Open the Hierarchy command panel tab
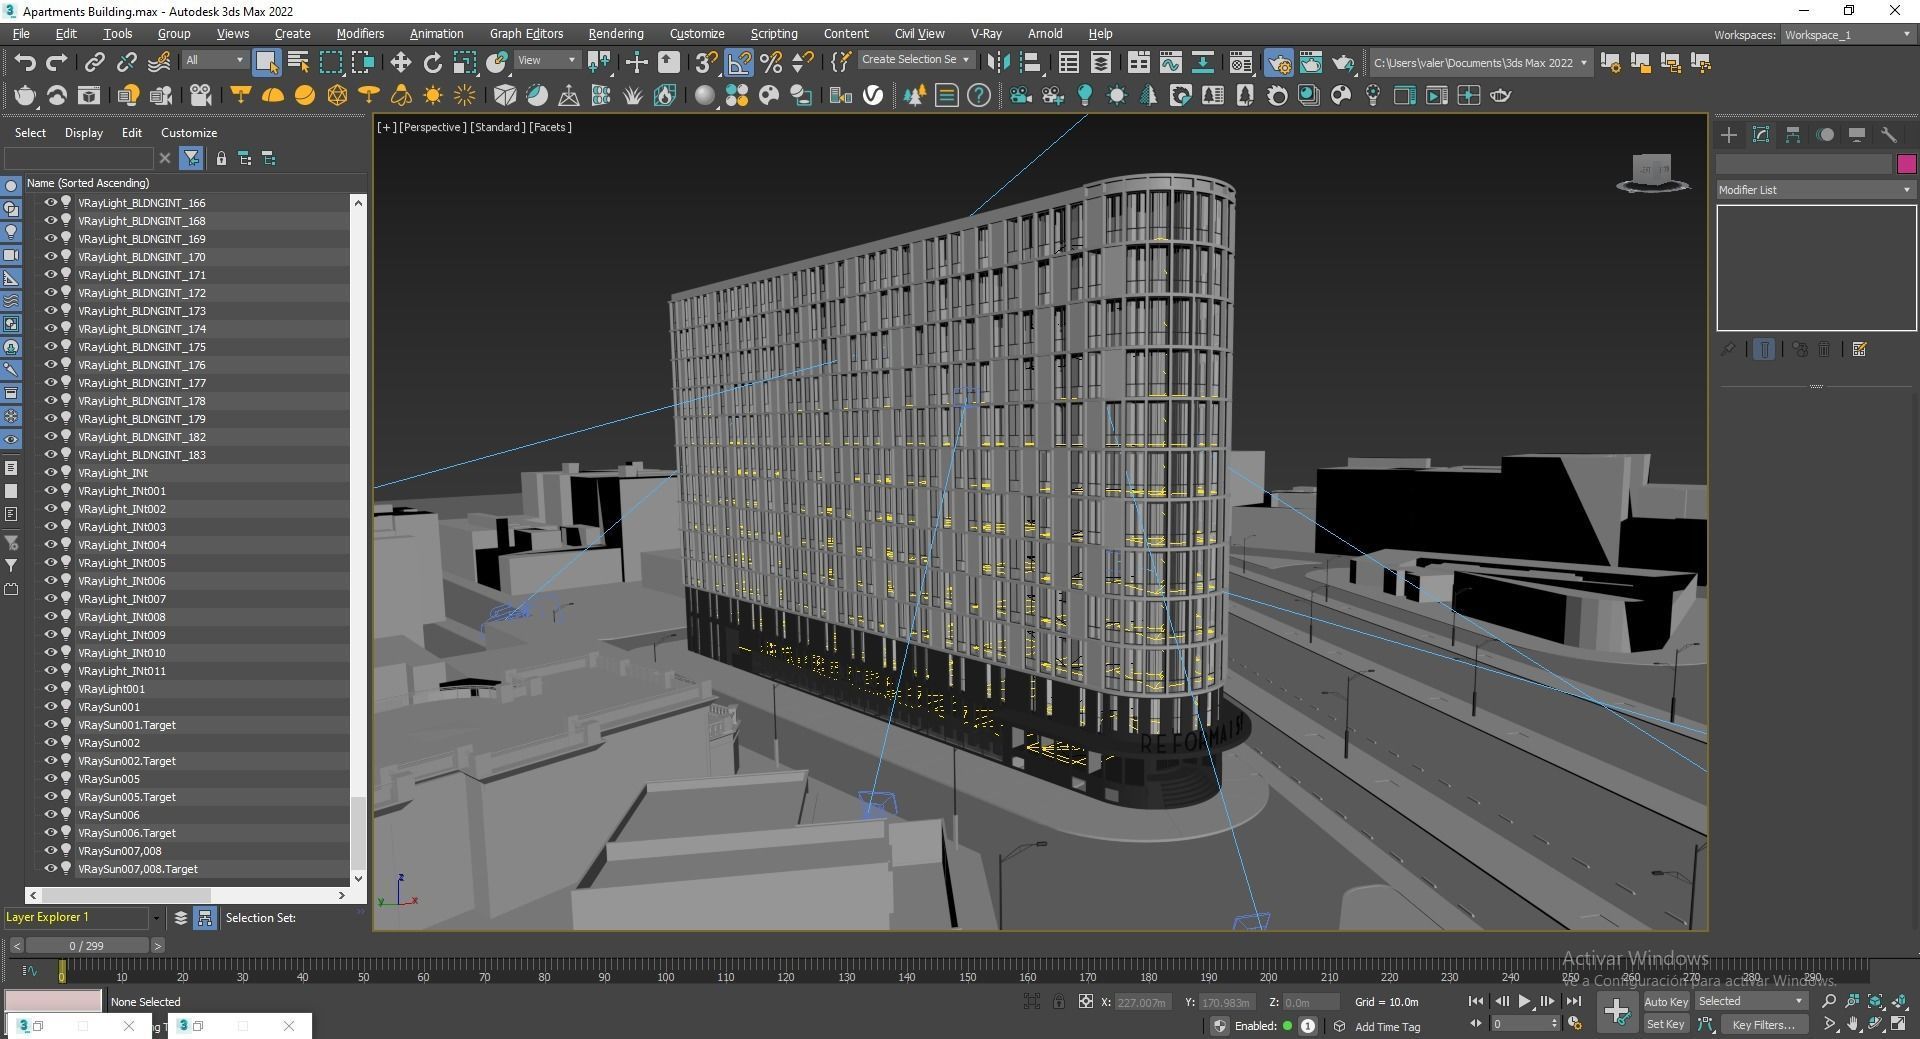 pyautogui.click(x=1793, y=135)
